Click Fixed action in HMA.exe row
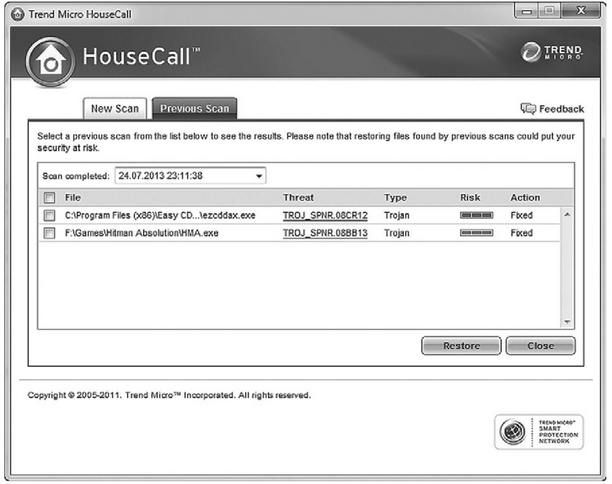This screenshot has height=484, width=612. click(x=521, y=233)
